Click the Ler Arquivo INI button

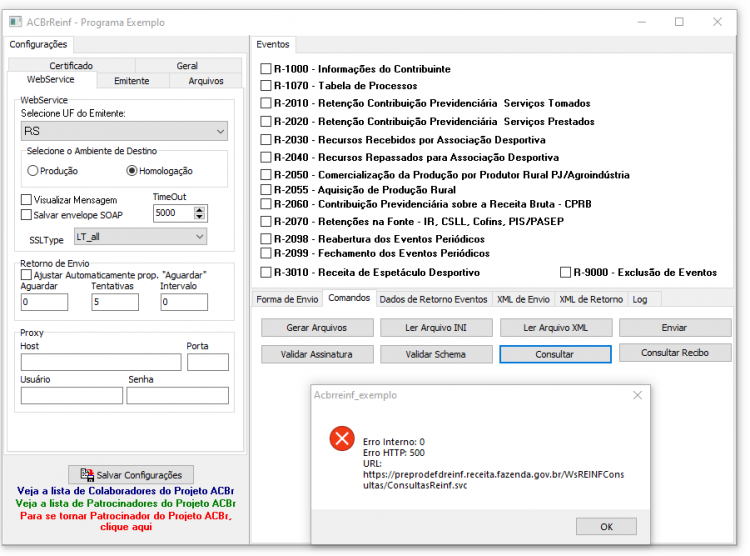[436, 328]
